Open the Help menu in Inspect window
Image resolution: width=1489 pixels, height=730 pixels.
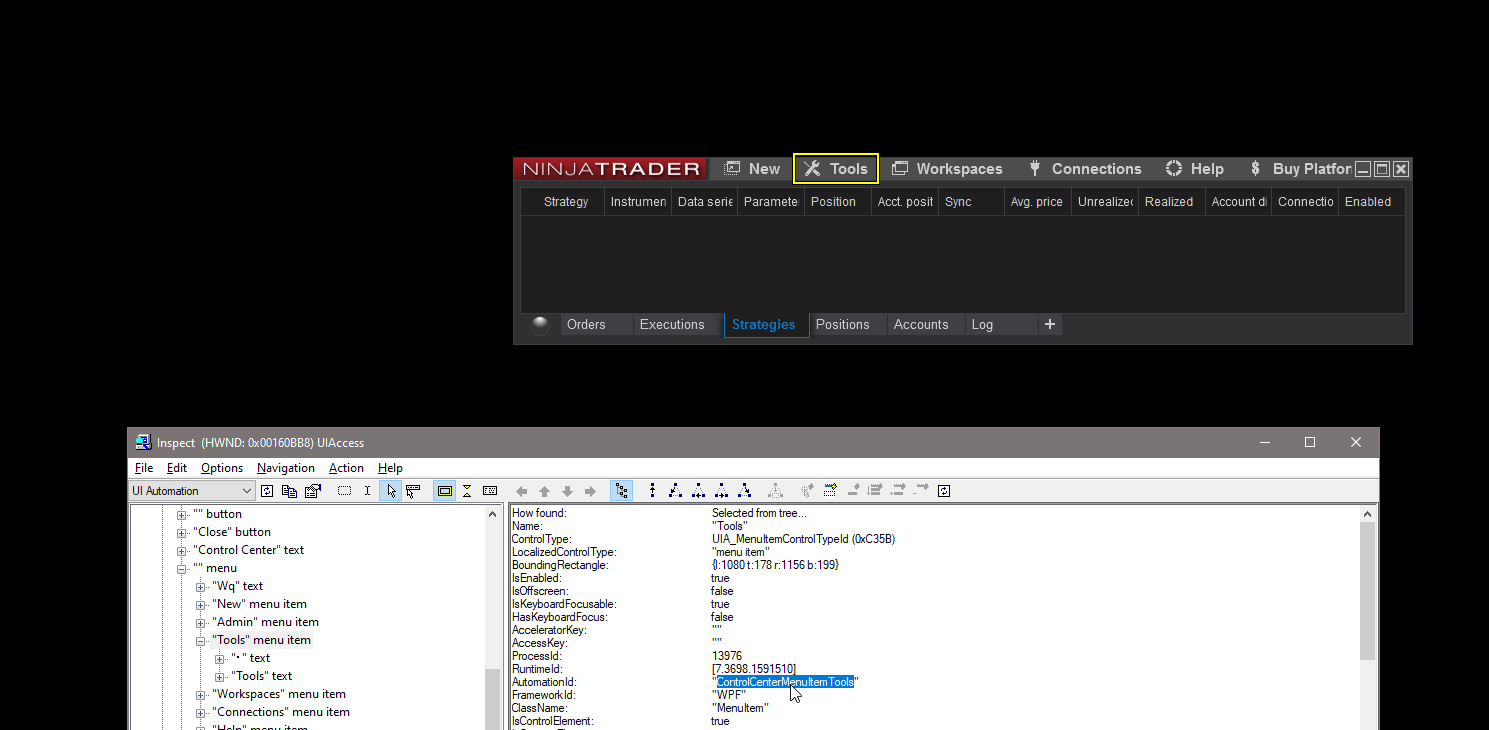[x=390, y=468]
